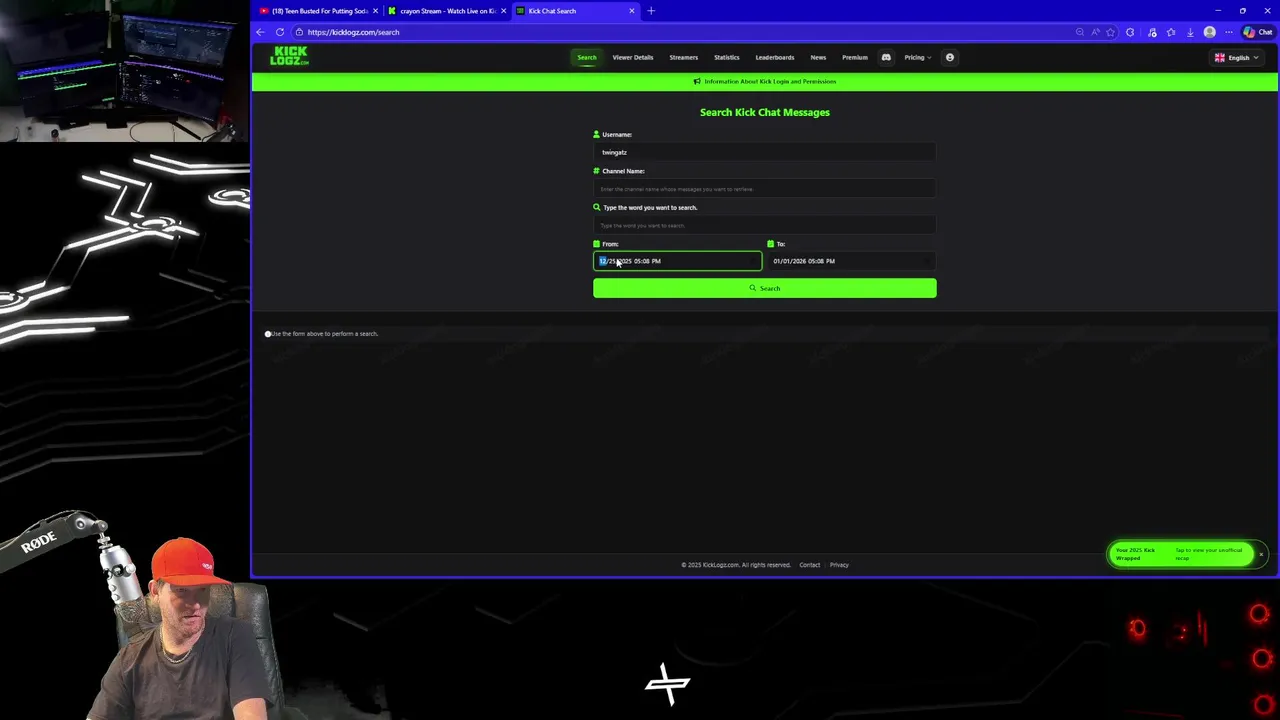The height and width of the screenshot is (720, 1280).
Task: Open the Search nav item
Action: coord(587,57)
